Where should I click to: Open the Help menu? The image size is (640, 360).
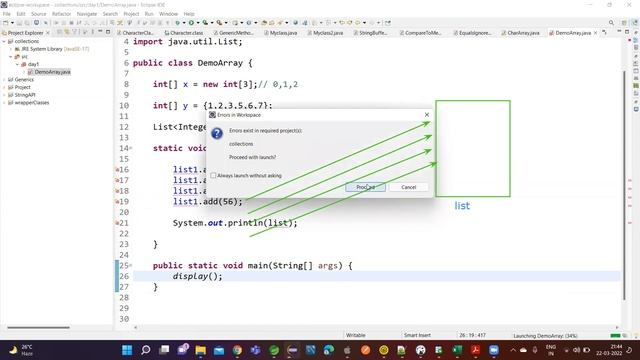pyautogui.click(x=189, y=14)
